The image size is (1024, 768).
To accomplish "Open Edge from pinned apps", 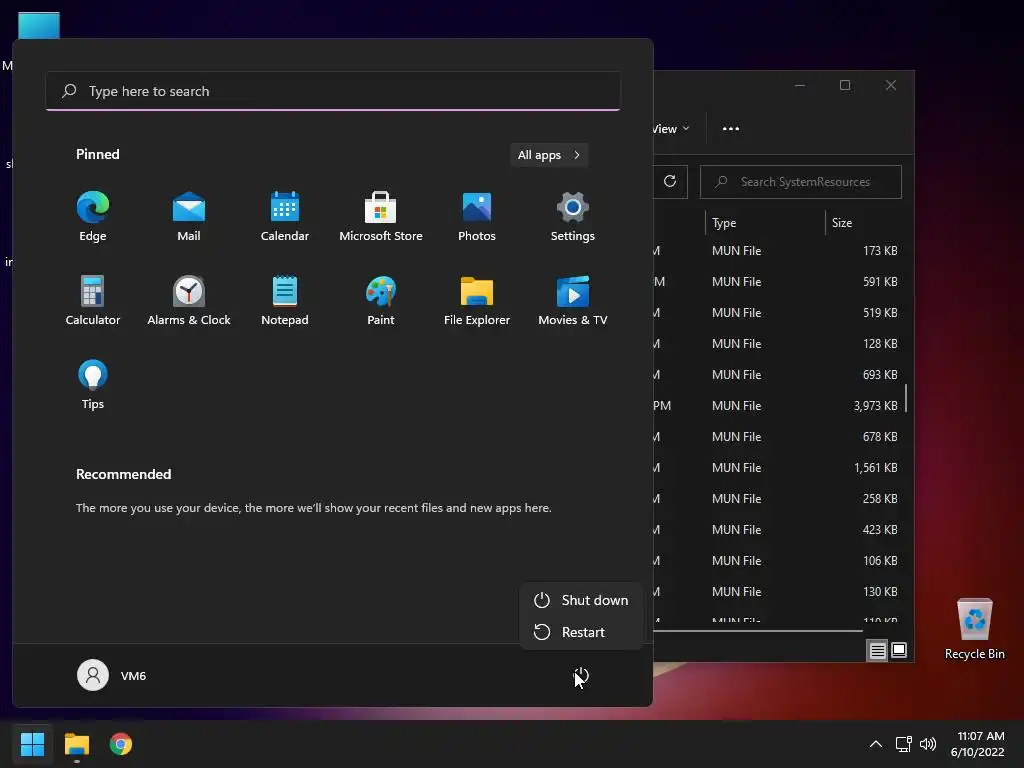I will (x=93, y=217).
